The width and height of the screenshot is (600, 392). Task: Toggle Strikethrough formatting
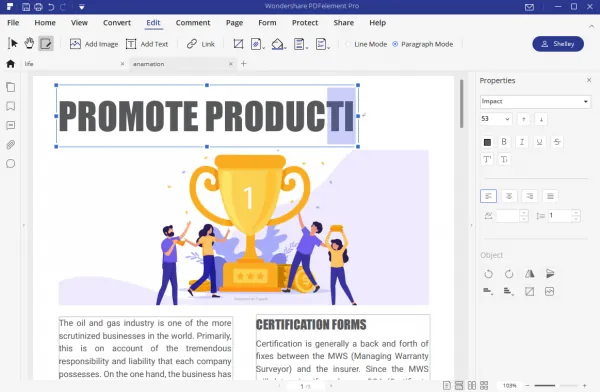click(557, 142)
